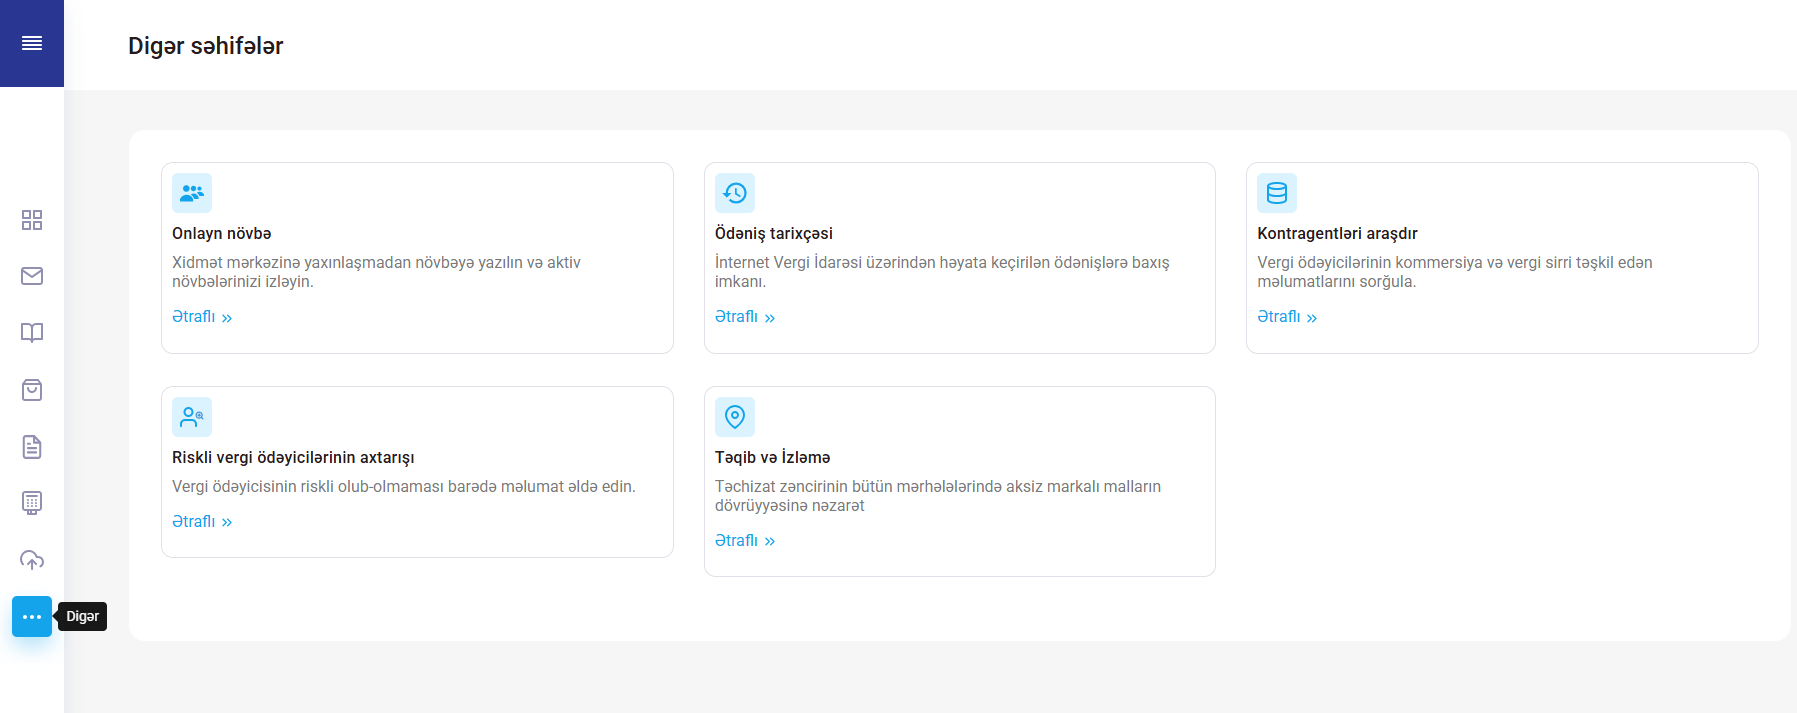Click the Kontragentləri araşdır database icon
1797x713 pixels.
[x=1277, y=193]
